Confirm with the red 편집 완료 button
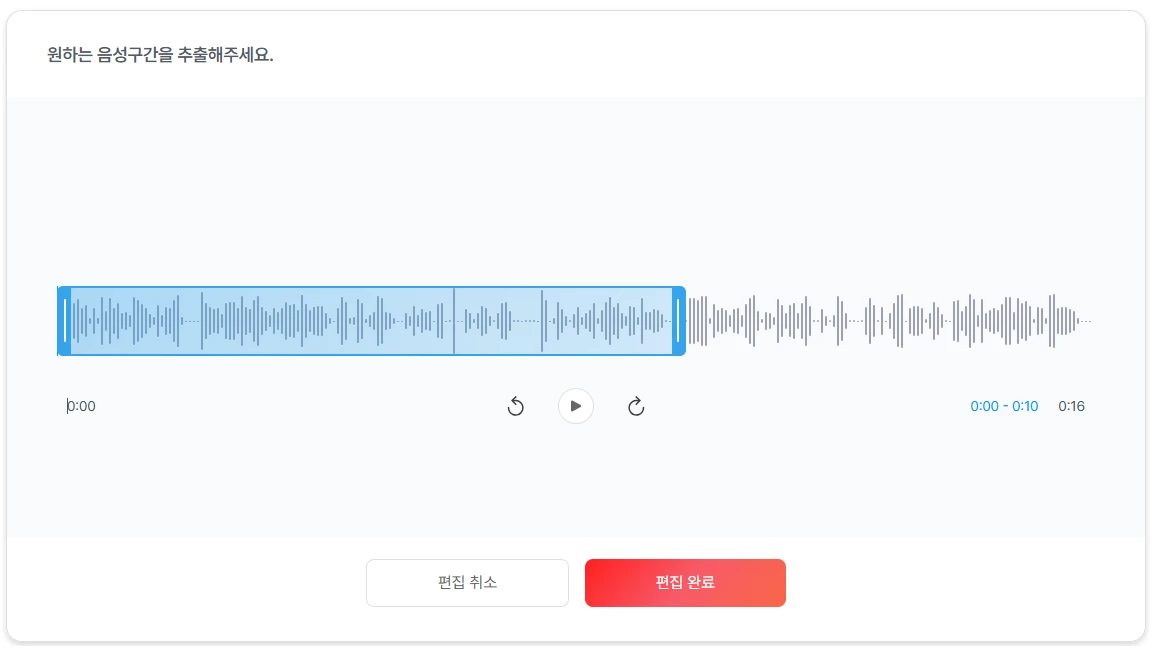This screenshot has height=655, width=1152. pyautogui.click(x=685, y=583)
